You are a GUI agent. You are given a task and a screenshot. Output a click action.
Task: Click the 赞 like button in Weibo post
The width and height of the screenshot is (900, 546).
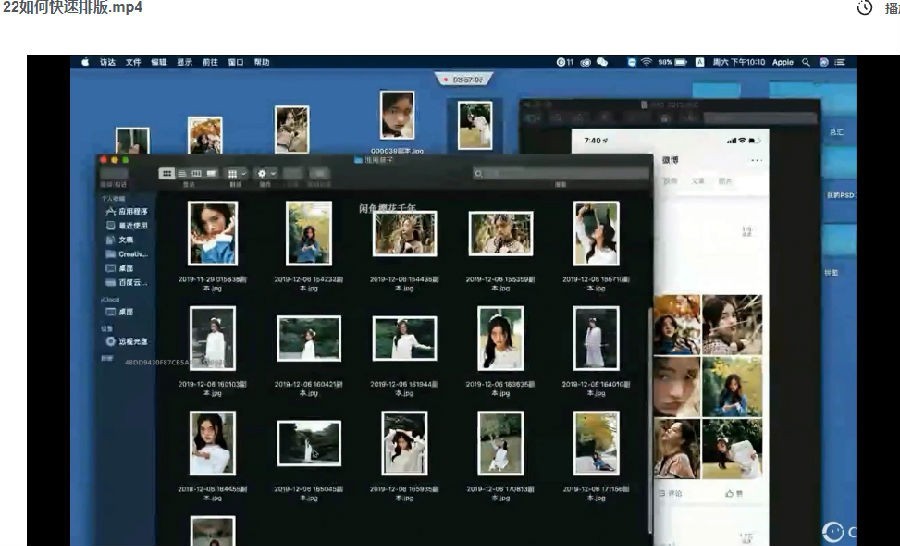click(x=734, y=493)
